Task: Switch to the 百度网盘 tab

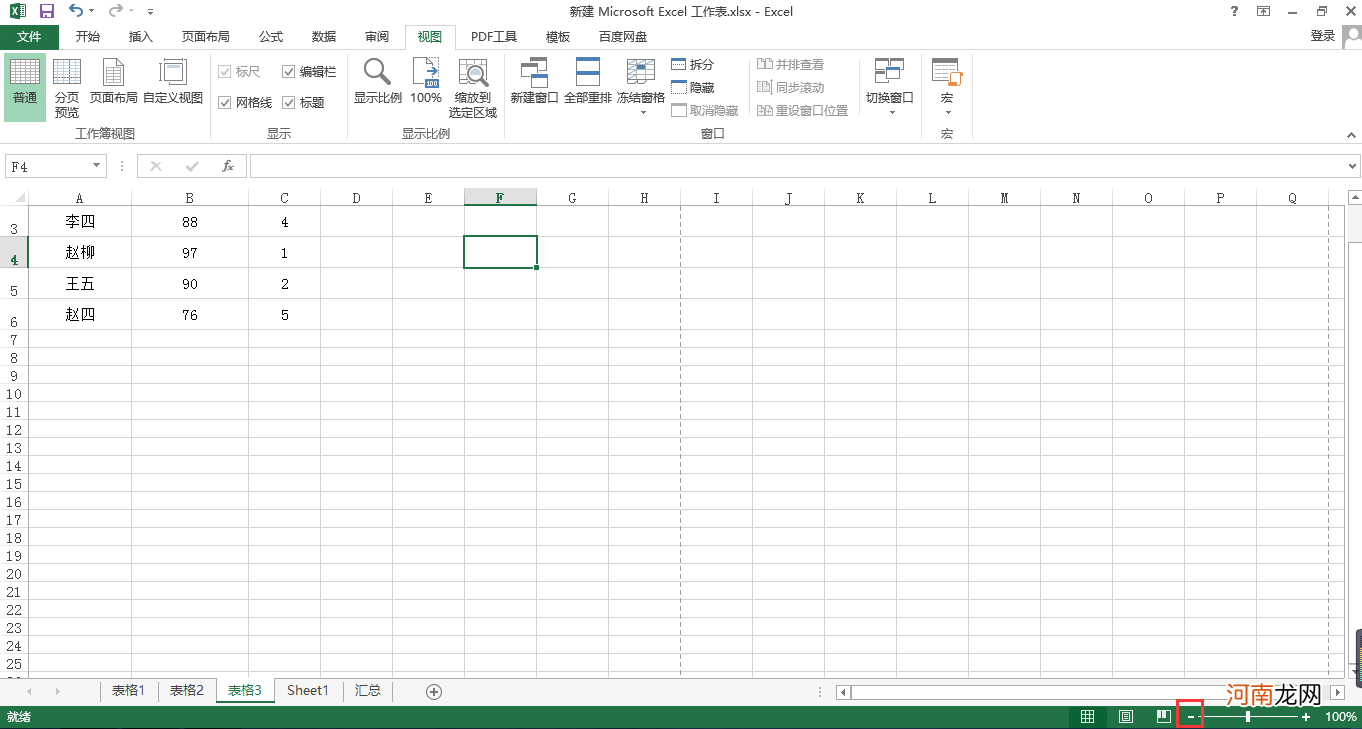Action: [x=623, y=37]
